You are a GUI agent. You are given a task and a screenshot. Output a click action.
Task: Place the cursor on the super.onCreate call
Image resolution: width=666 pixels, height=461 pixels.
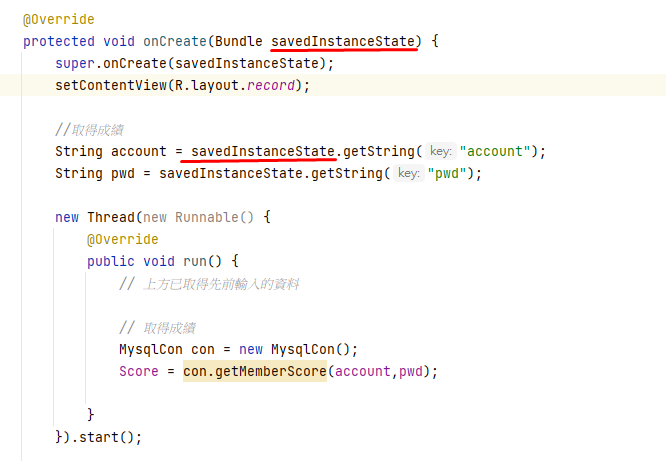point(195,63)
